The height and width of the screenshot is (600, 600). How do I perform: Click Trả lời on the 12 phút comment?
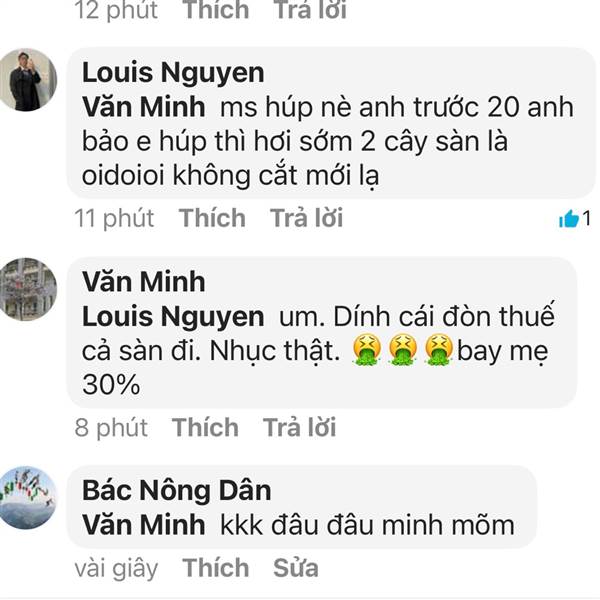(310, 10)
